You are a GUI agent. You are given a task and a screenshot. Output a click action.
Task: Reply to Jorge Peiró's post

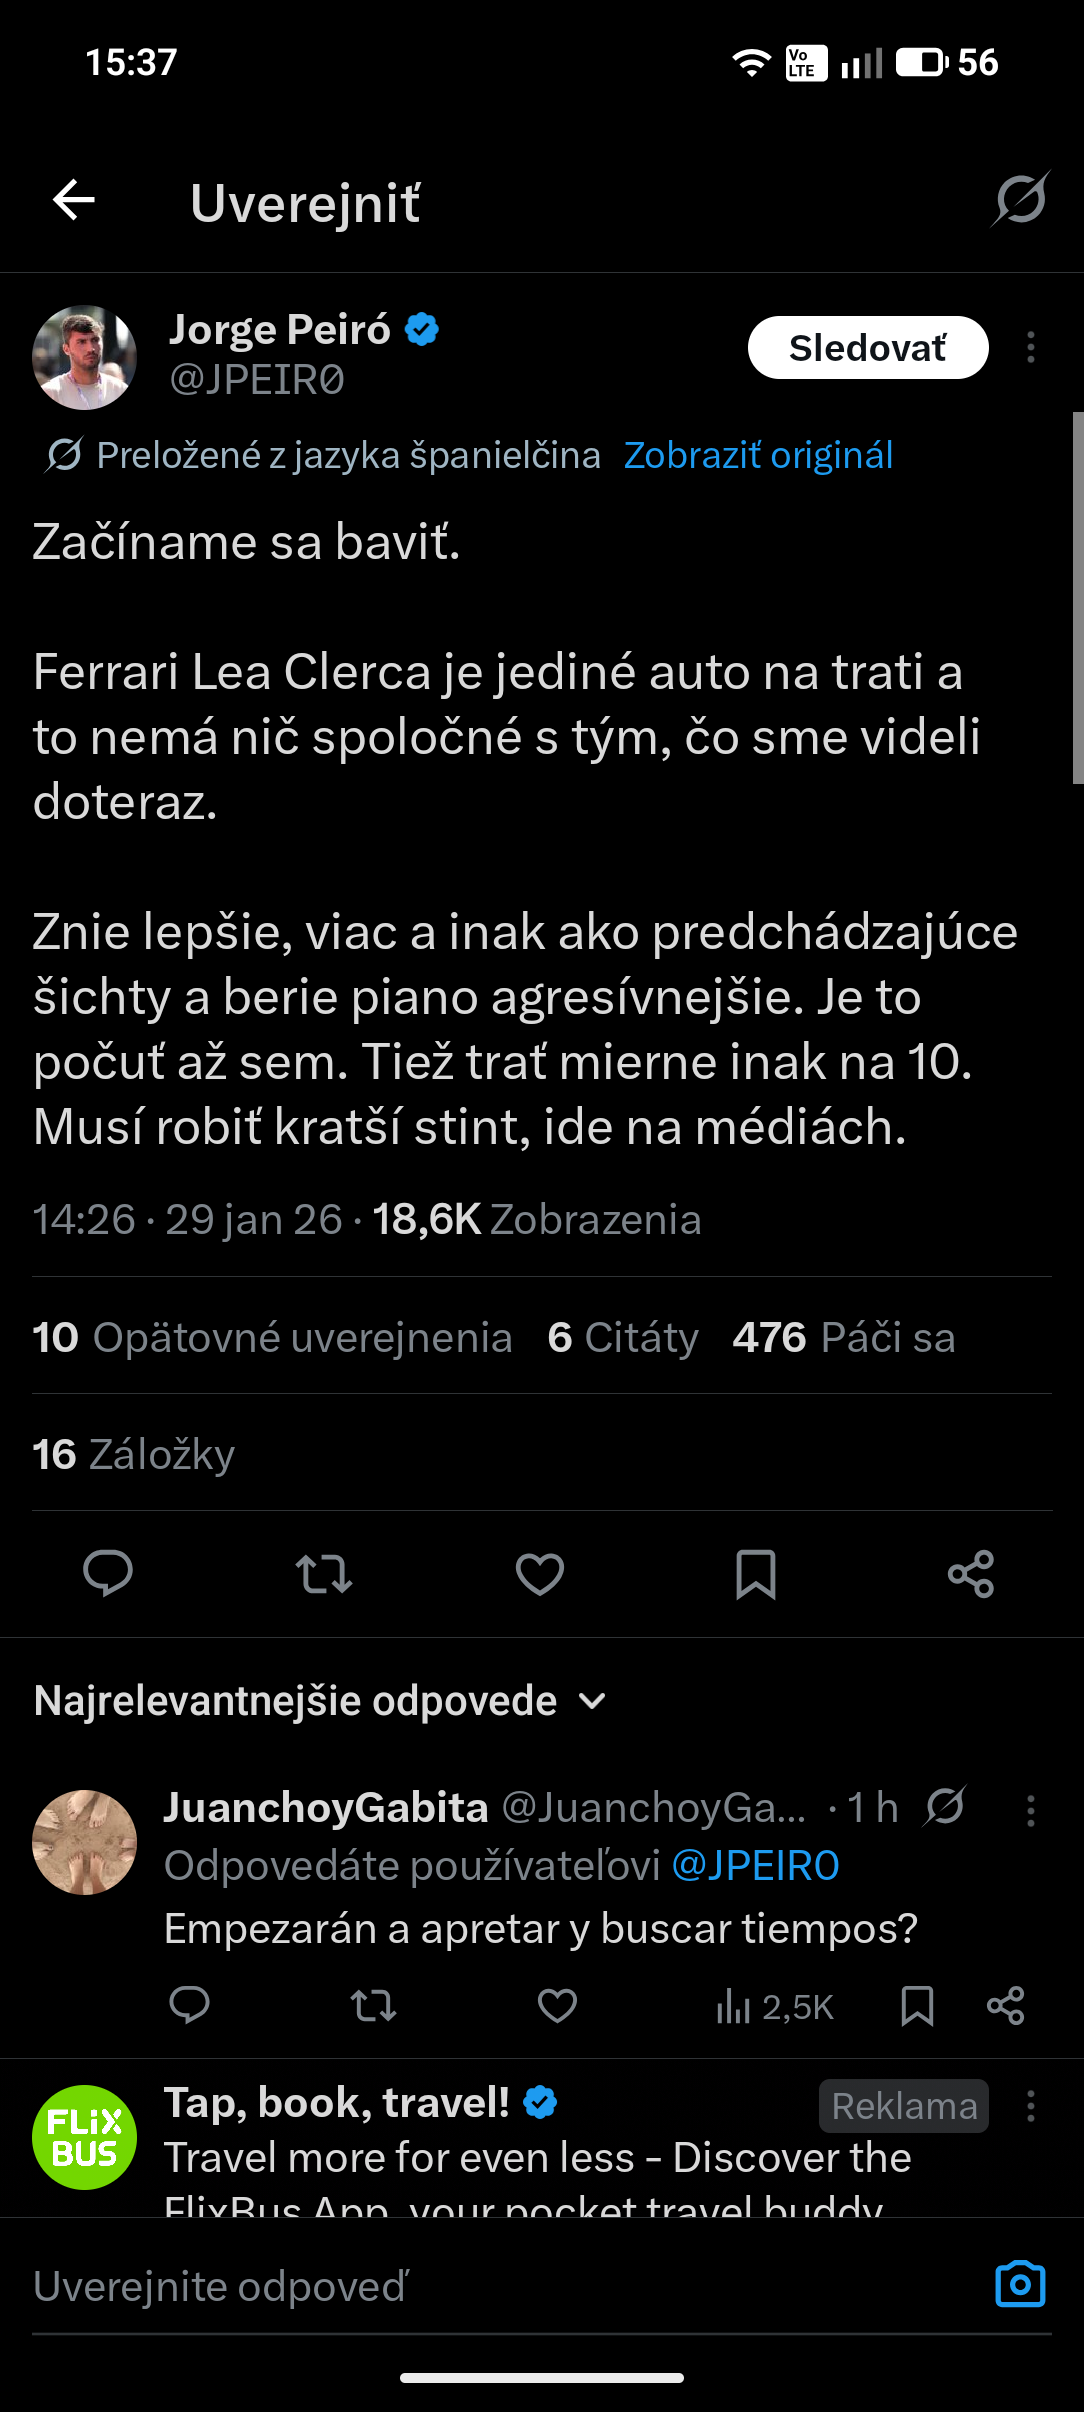pyautogui.click(x=108, y=1573)
